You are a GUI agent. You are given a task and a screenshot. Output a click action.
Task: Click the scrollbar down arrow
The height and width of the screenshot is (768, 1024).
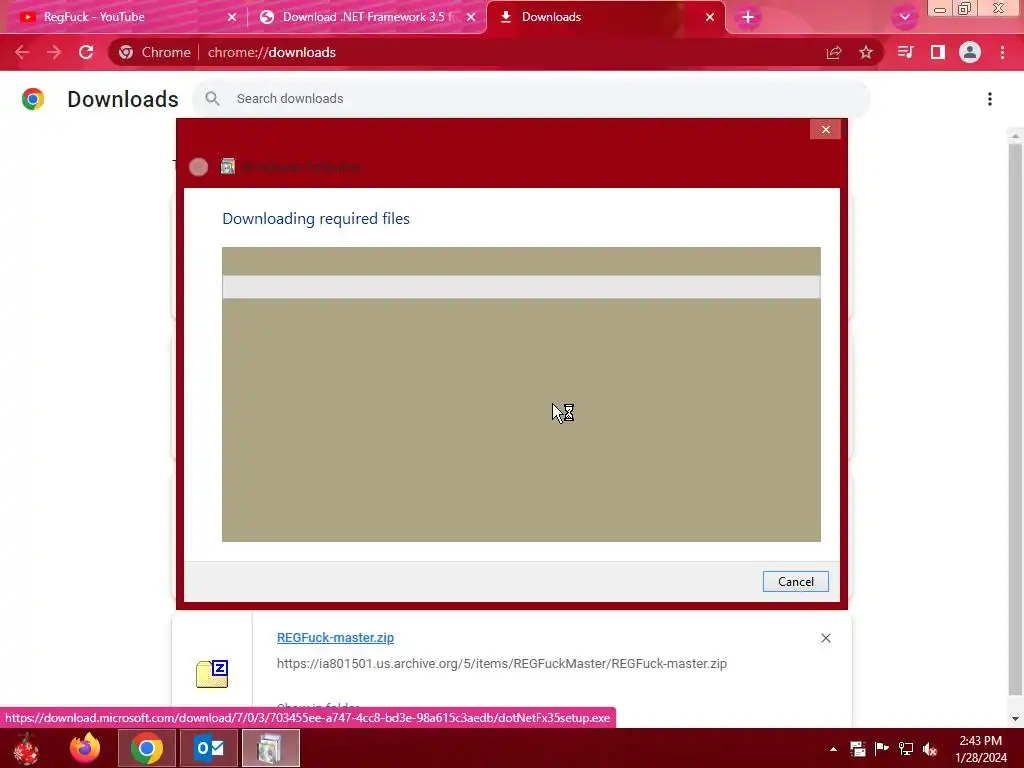coord(1015,718)
